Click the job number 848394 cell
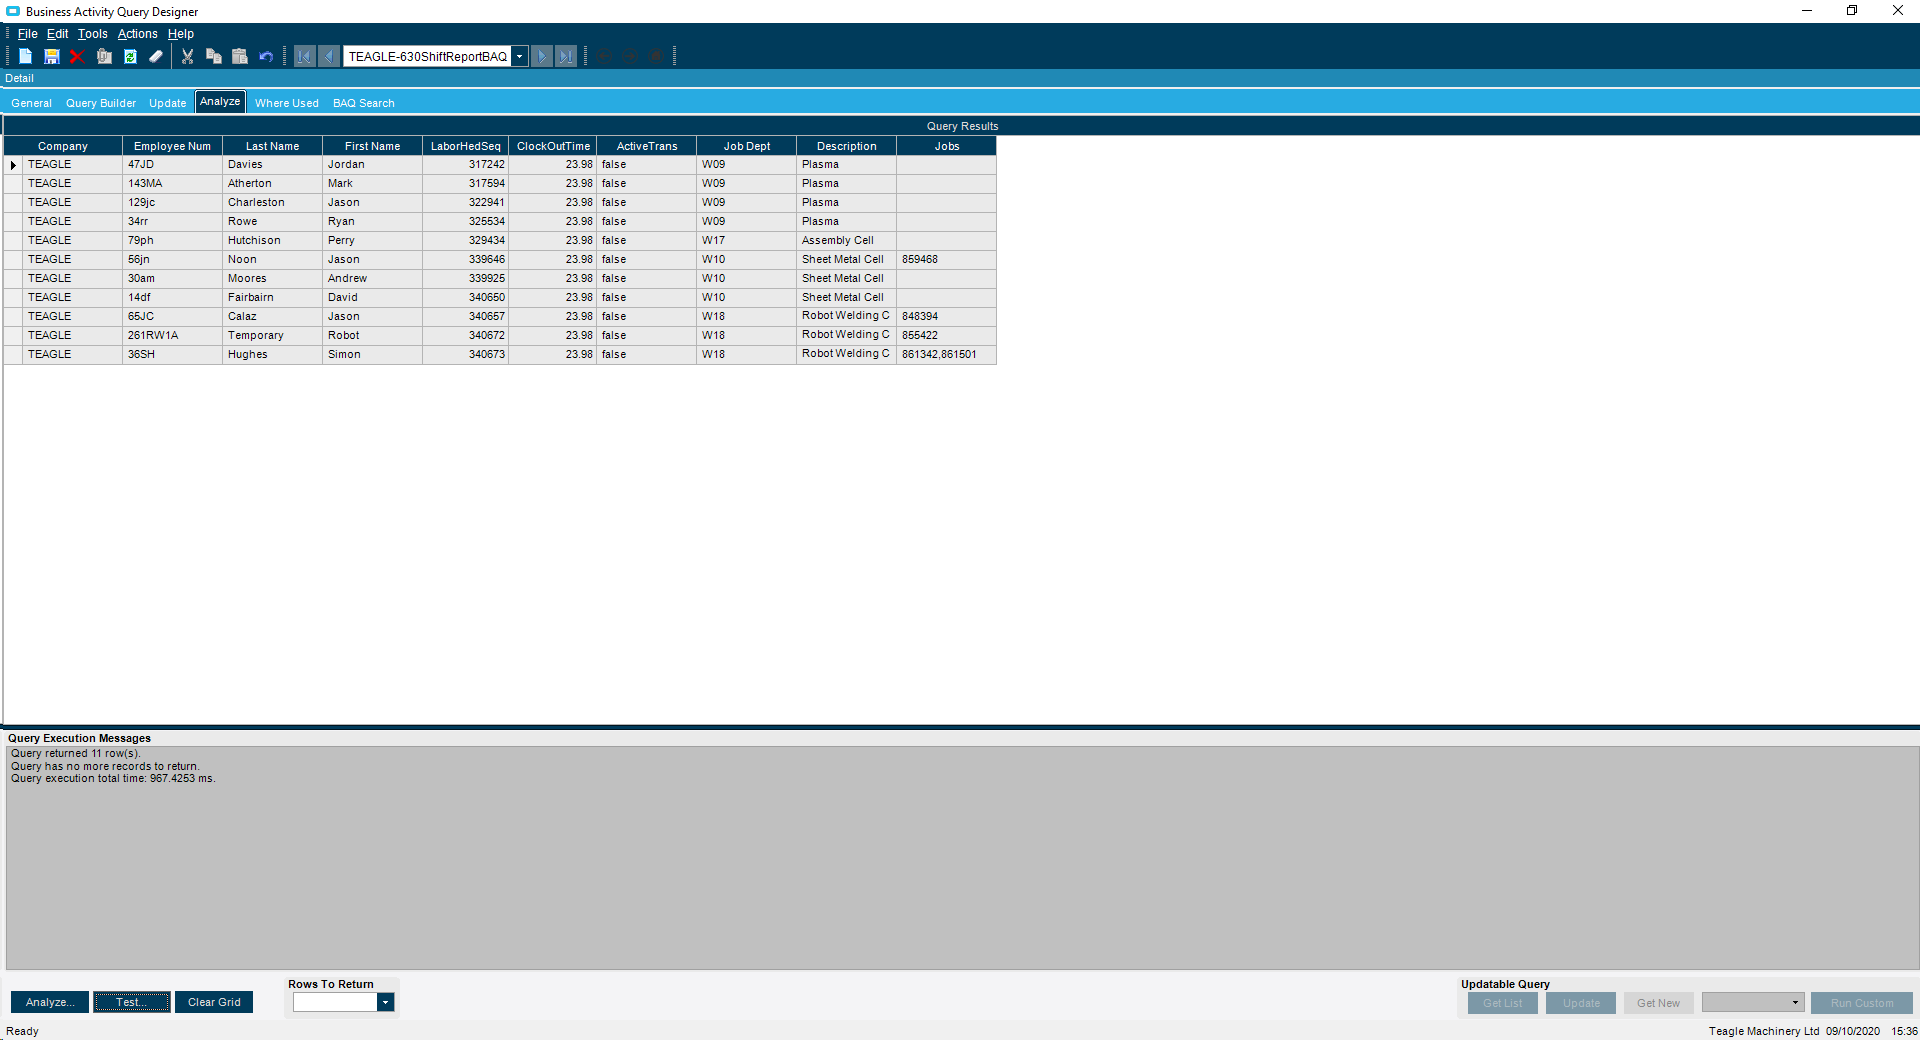The image size is (1920, 1040). [947, 317]
